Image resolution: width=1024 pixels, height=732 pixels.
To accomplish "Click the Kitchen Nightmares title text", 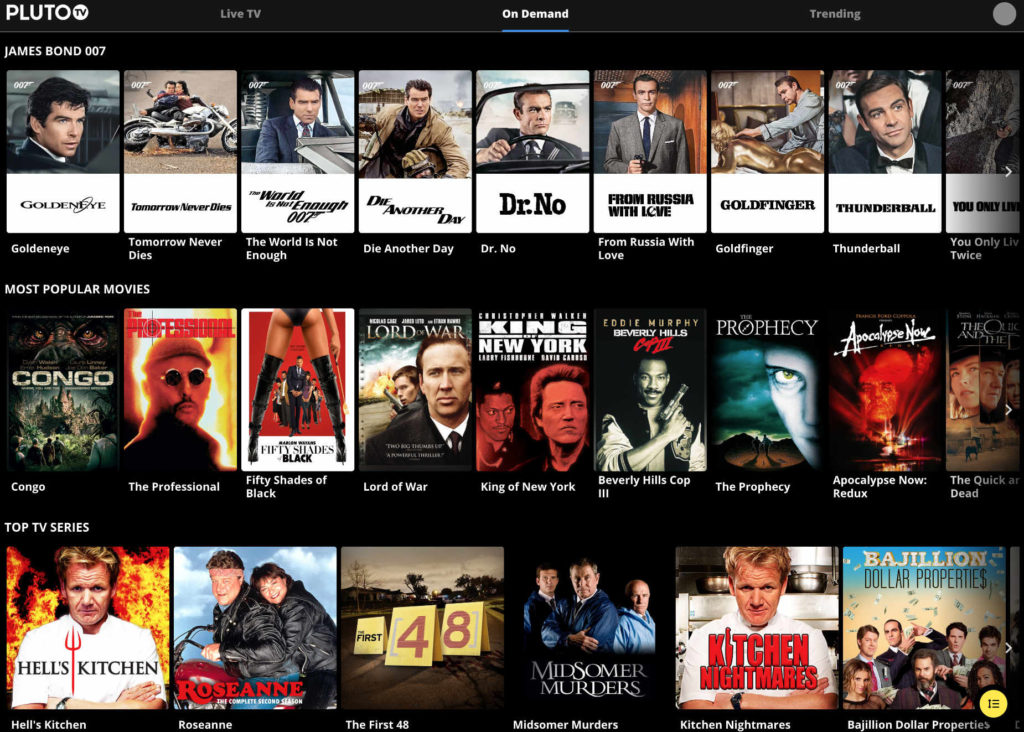I will coord(735,725).
